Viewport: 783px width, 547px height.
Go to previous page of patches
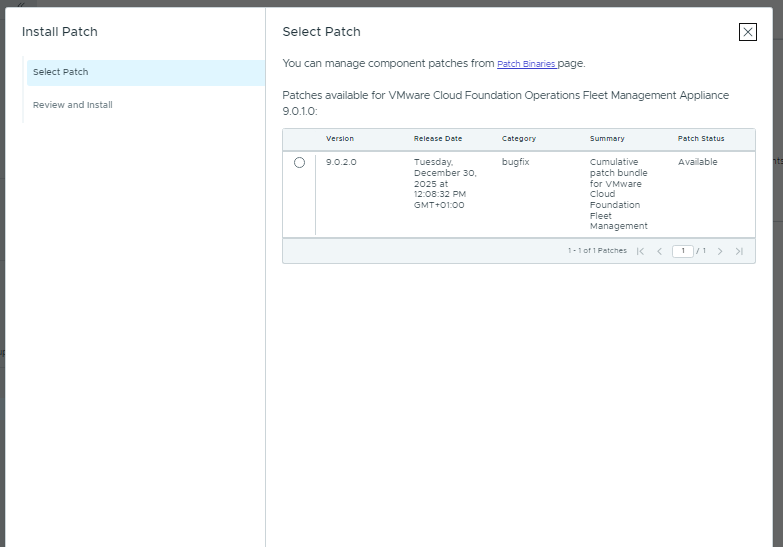click(659, 251)
